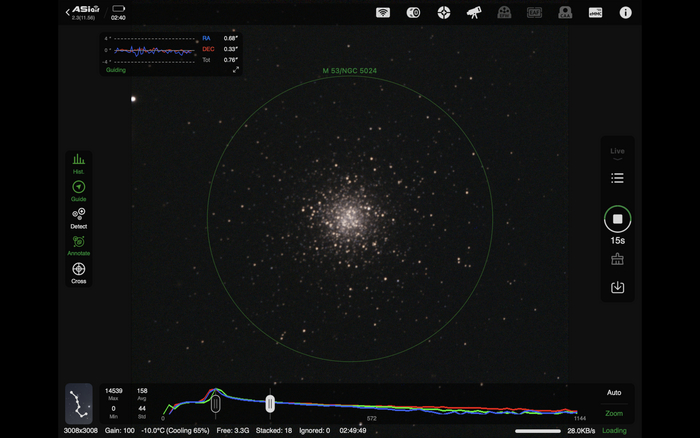Click the Tot error value 0.76"
The image size is (700, 438).
tap(231, 59)
